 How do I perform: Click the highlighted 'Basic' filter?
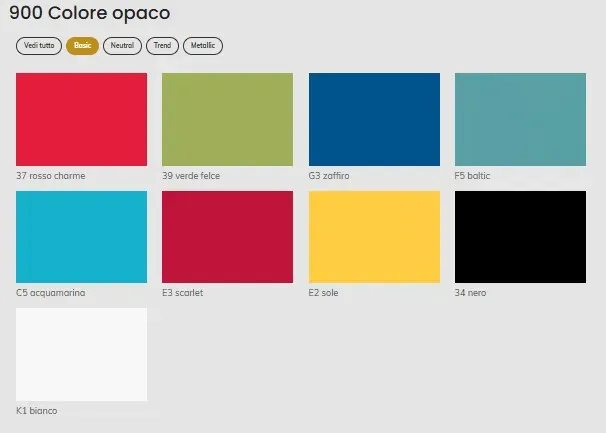point(82,46)
